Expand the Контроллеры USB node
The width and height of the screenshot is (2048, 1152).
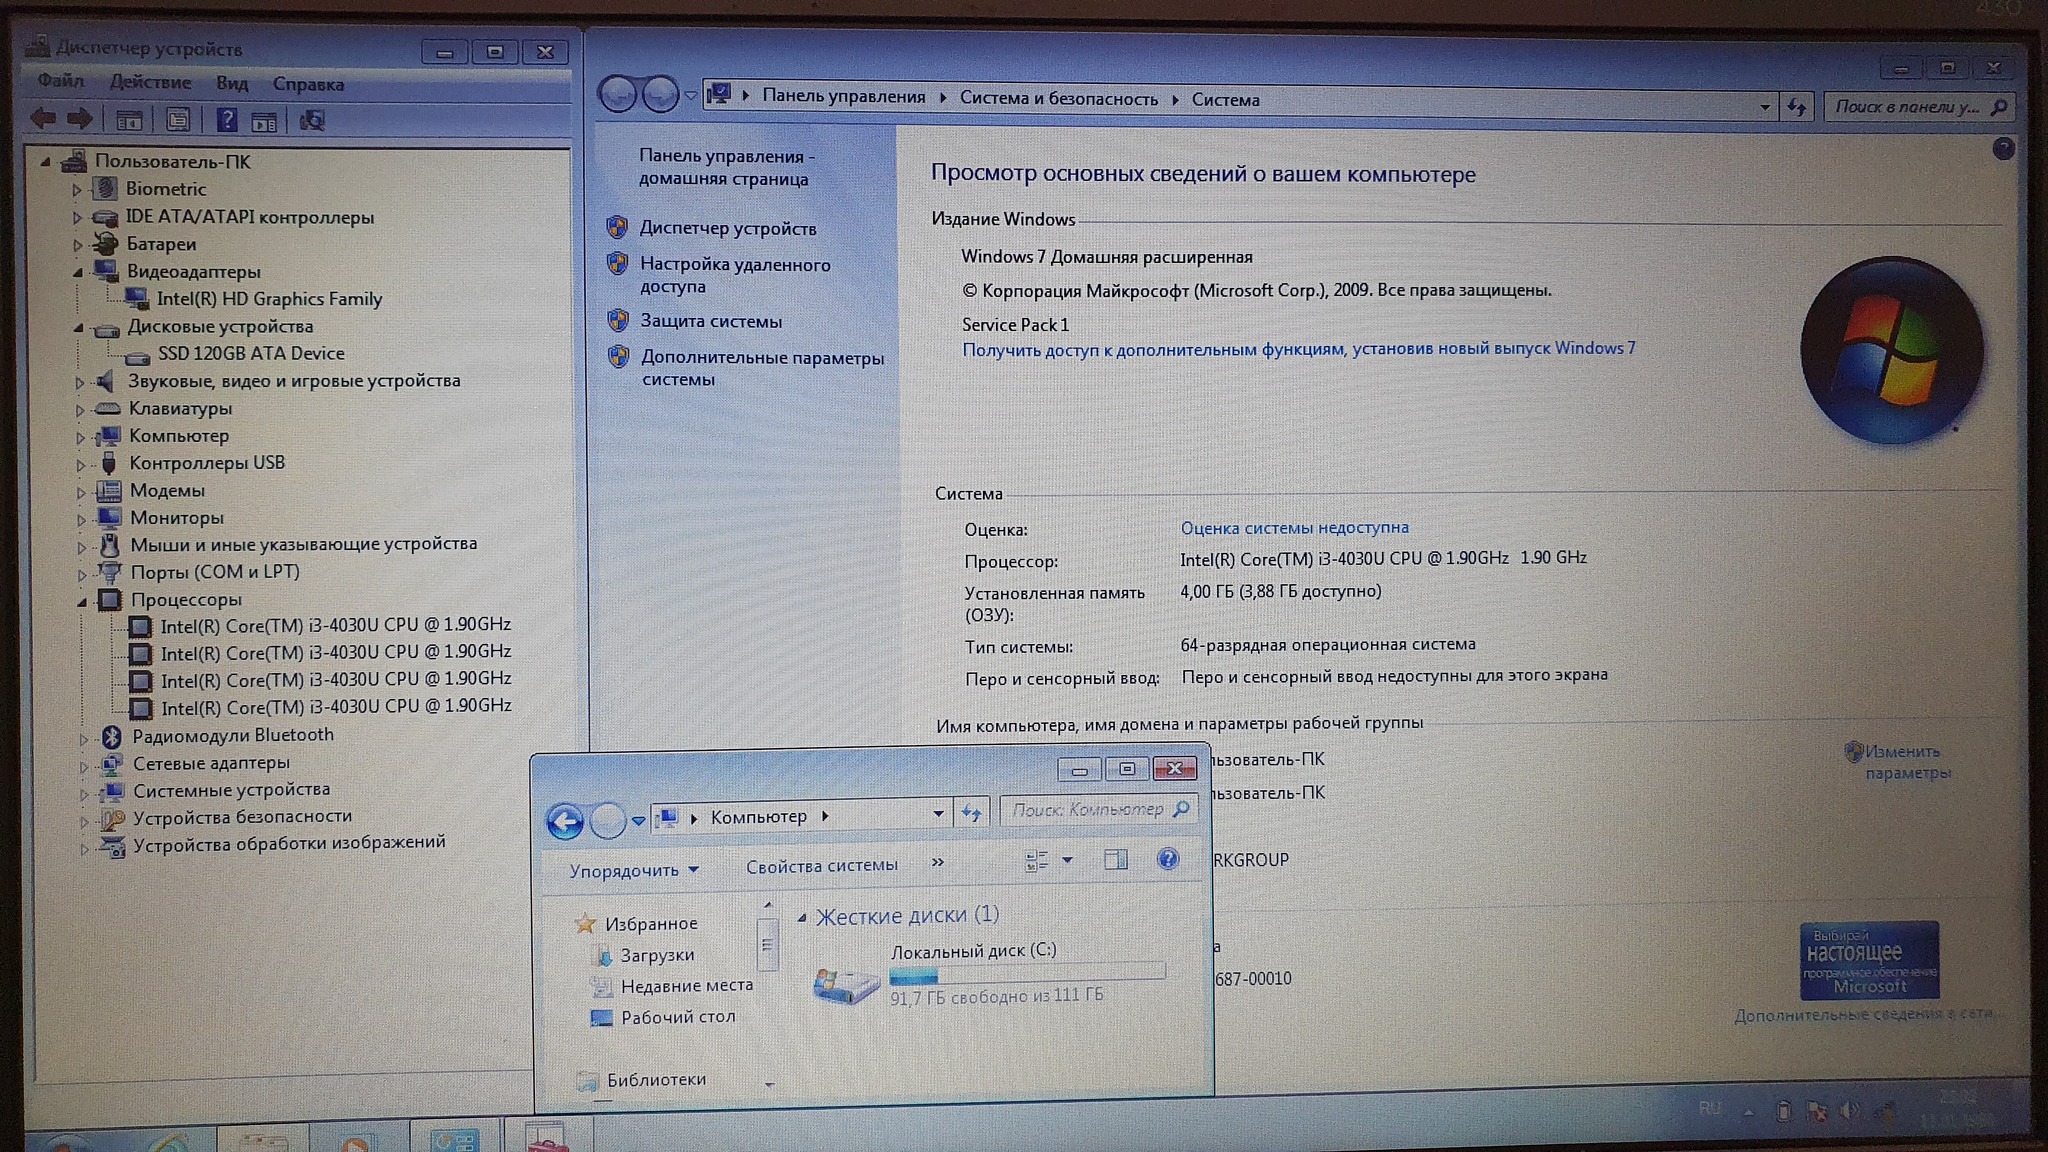pos(81,465)
